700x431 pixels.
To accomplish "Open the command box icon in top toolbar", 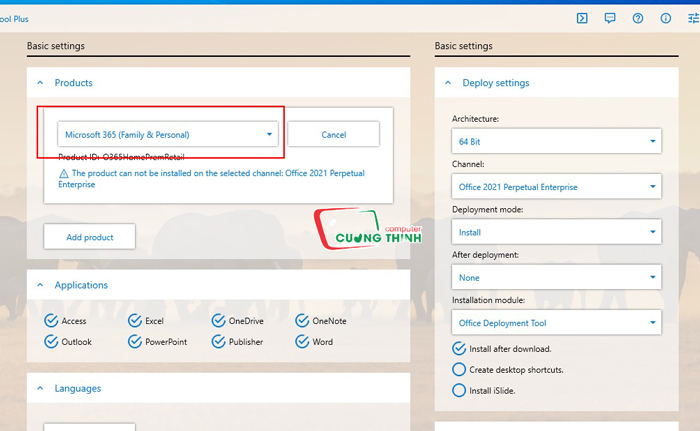I will coord(582,18).
